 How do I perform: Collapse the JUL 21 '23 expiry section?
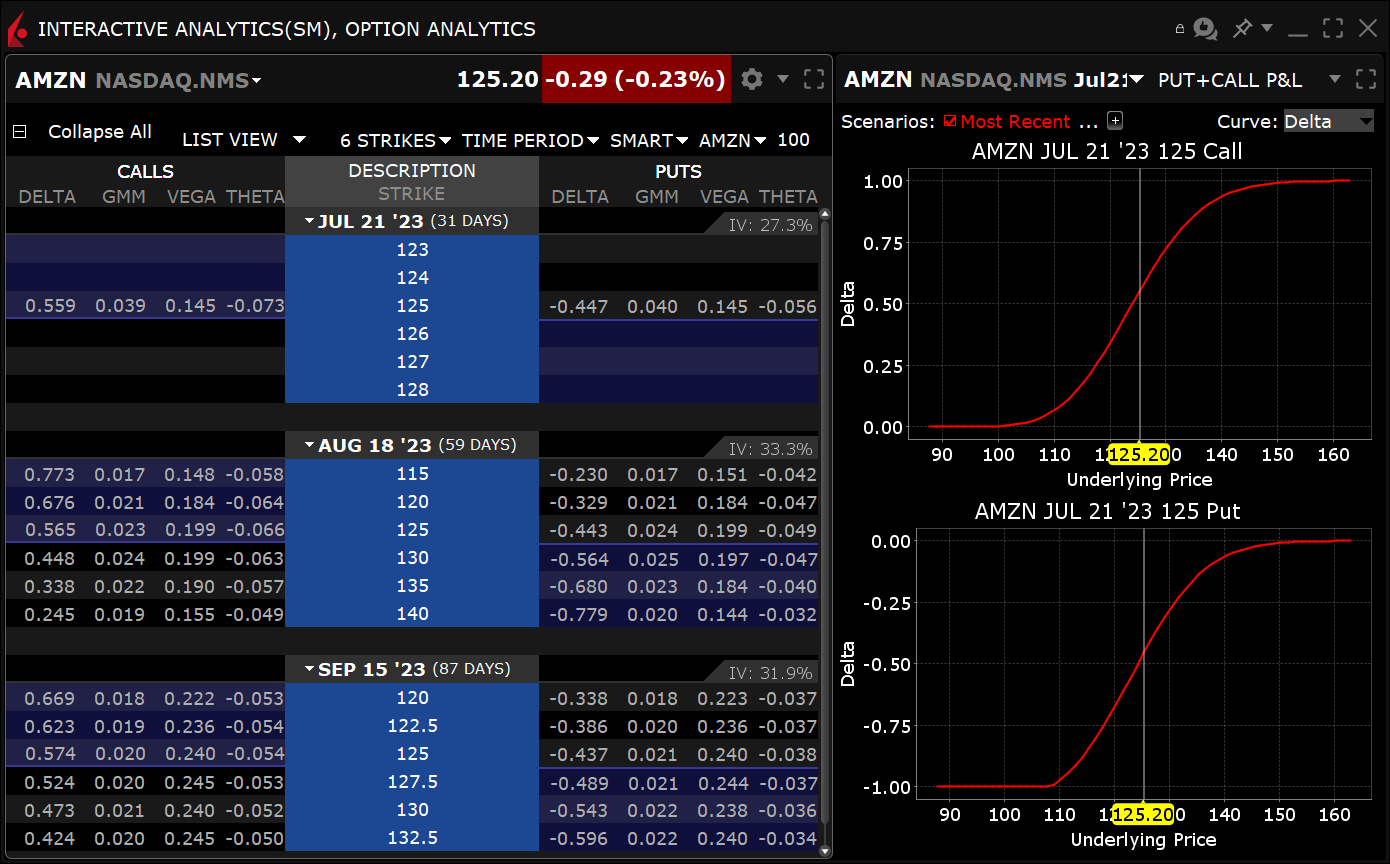coord(310,221)
